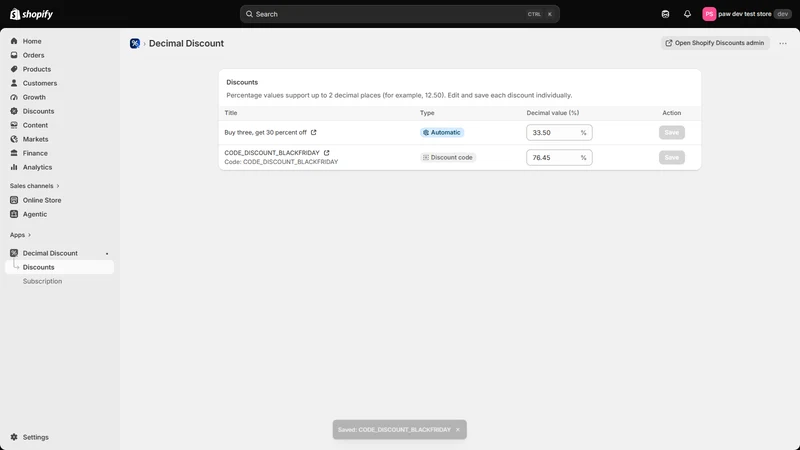800x450 pixels.
Task: Open Customers page
Action: 59,83
